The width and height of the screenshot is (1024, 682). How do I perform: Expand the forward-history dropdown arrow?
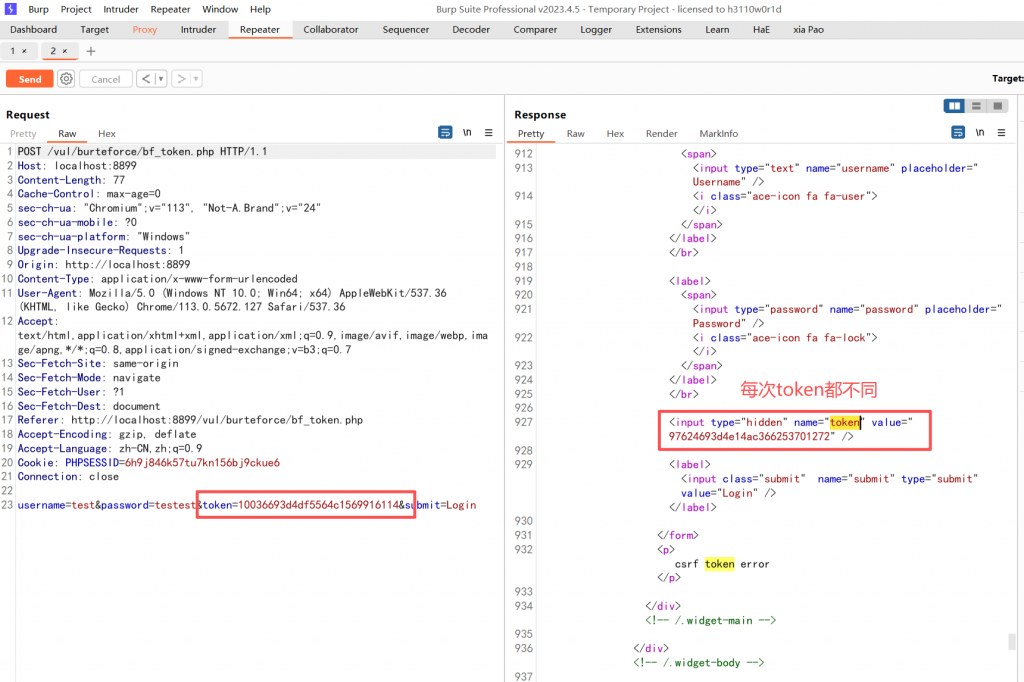196,79
